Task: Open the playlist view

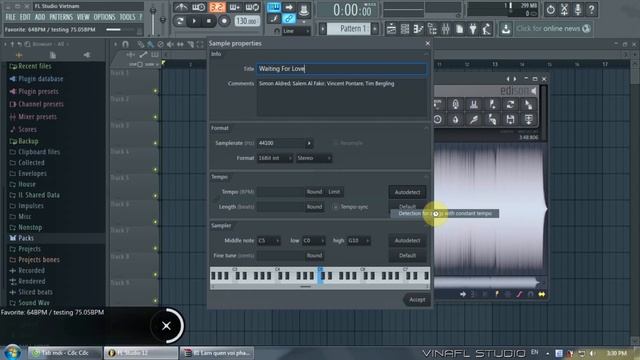Action: 391,29
